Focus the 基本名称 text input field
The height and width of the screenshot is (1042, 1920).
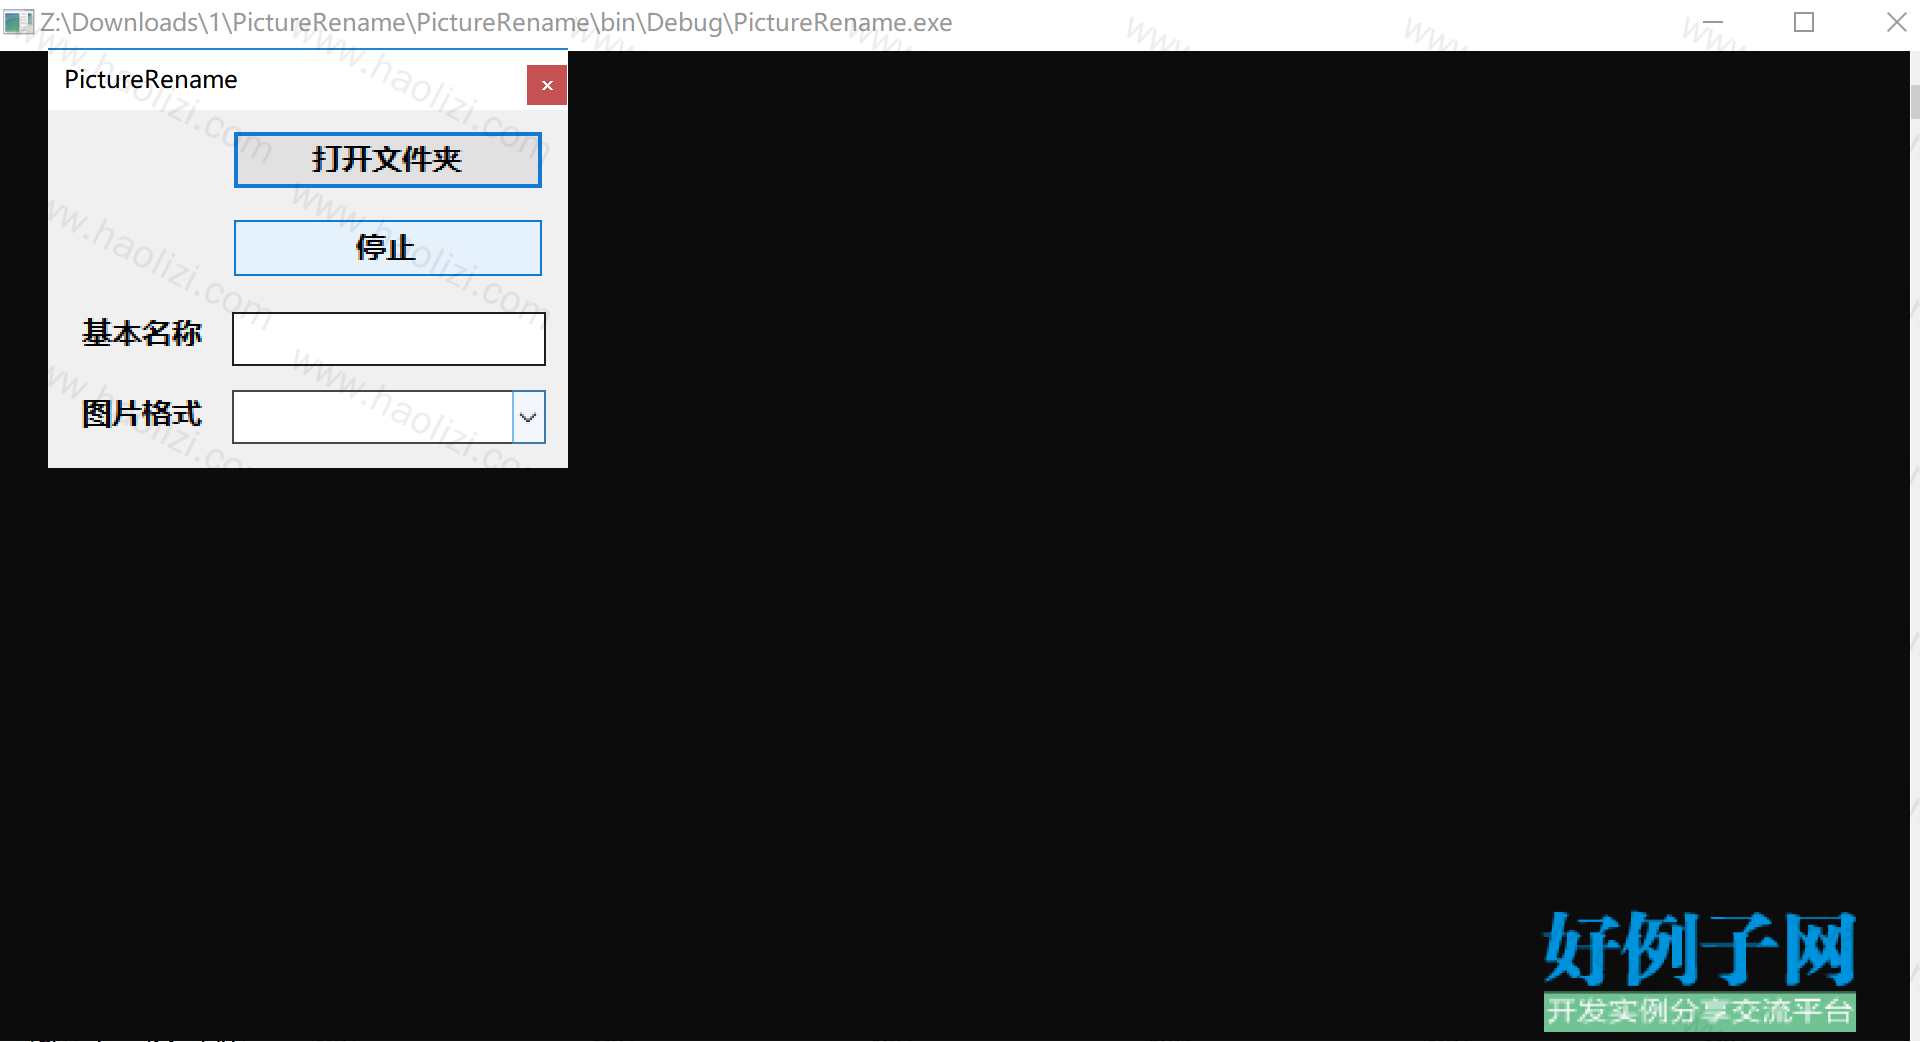coord(389,339)
